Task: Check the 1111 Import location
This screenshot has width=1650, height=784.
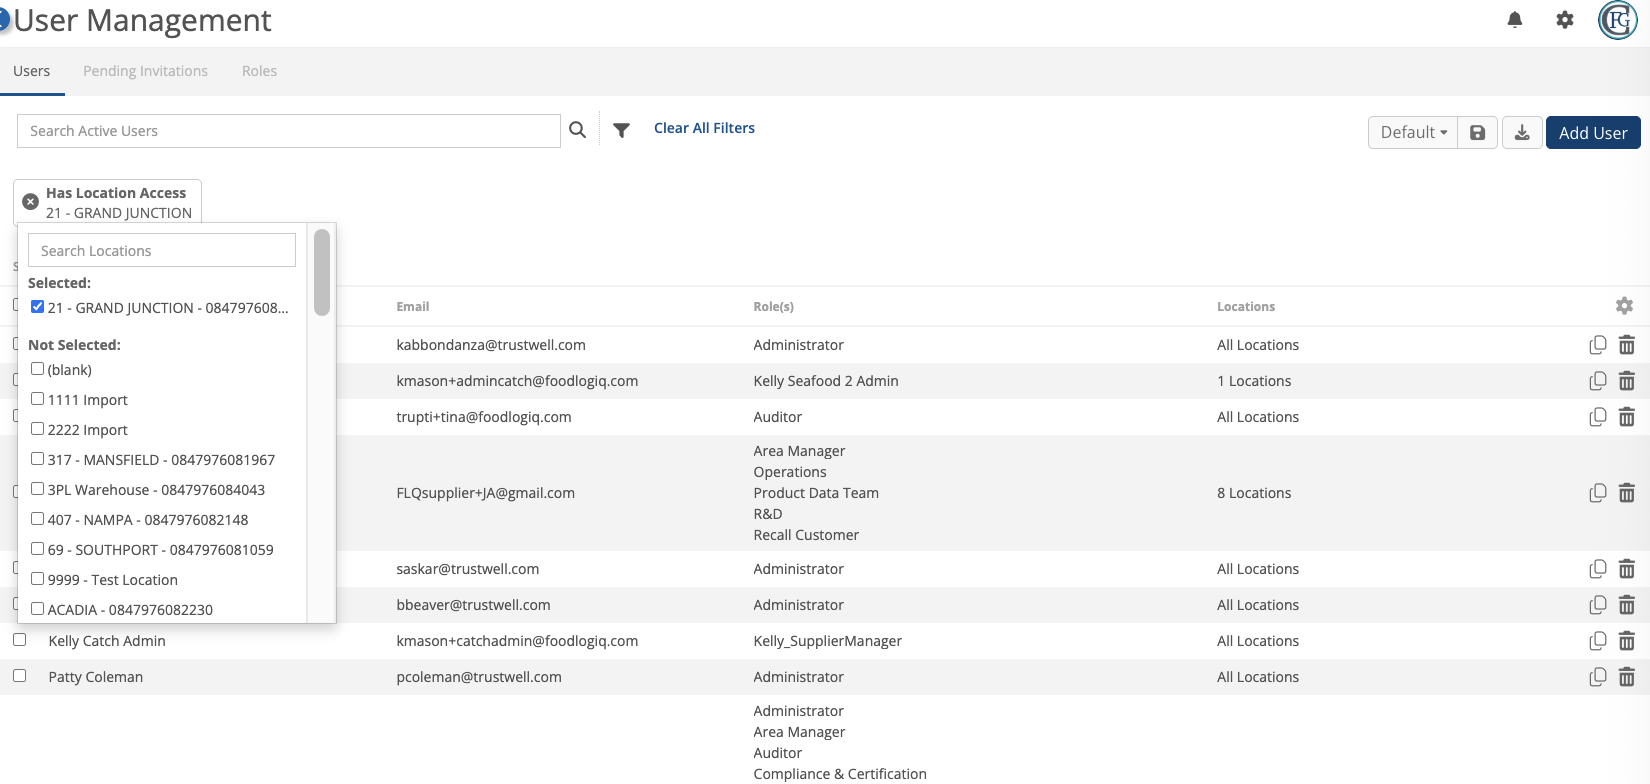Action: tap(37, 399)
